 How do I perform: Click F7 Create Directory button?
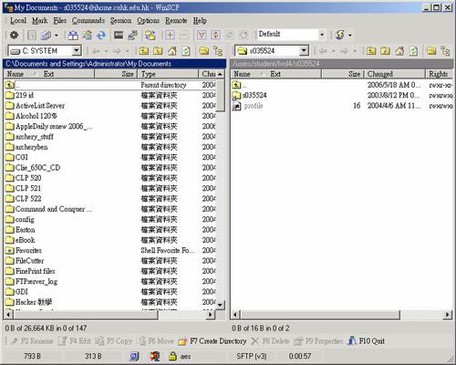(x=213, y=341)
